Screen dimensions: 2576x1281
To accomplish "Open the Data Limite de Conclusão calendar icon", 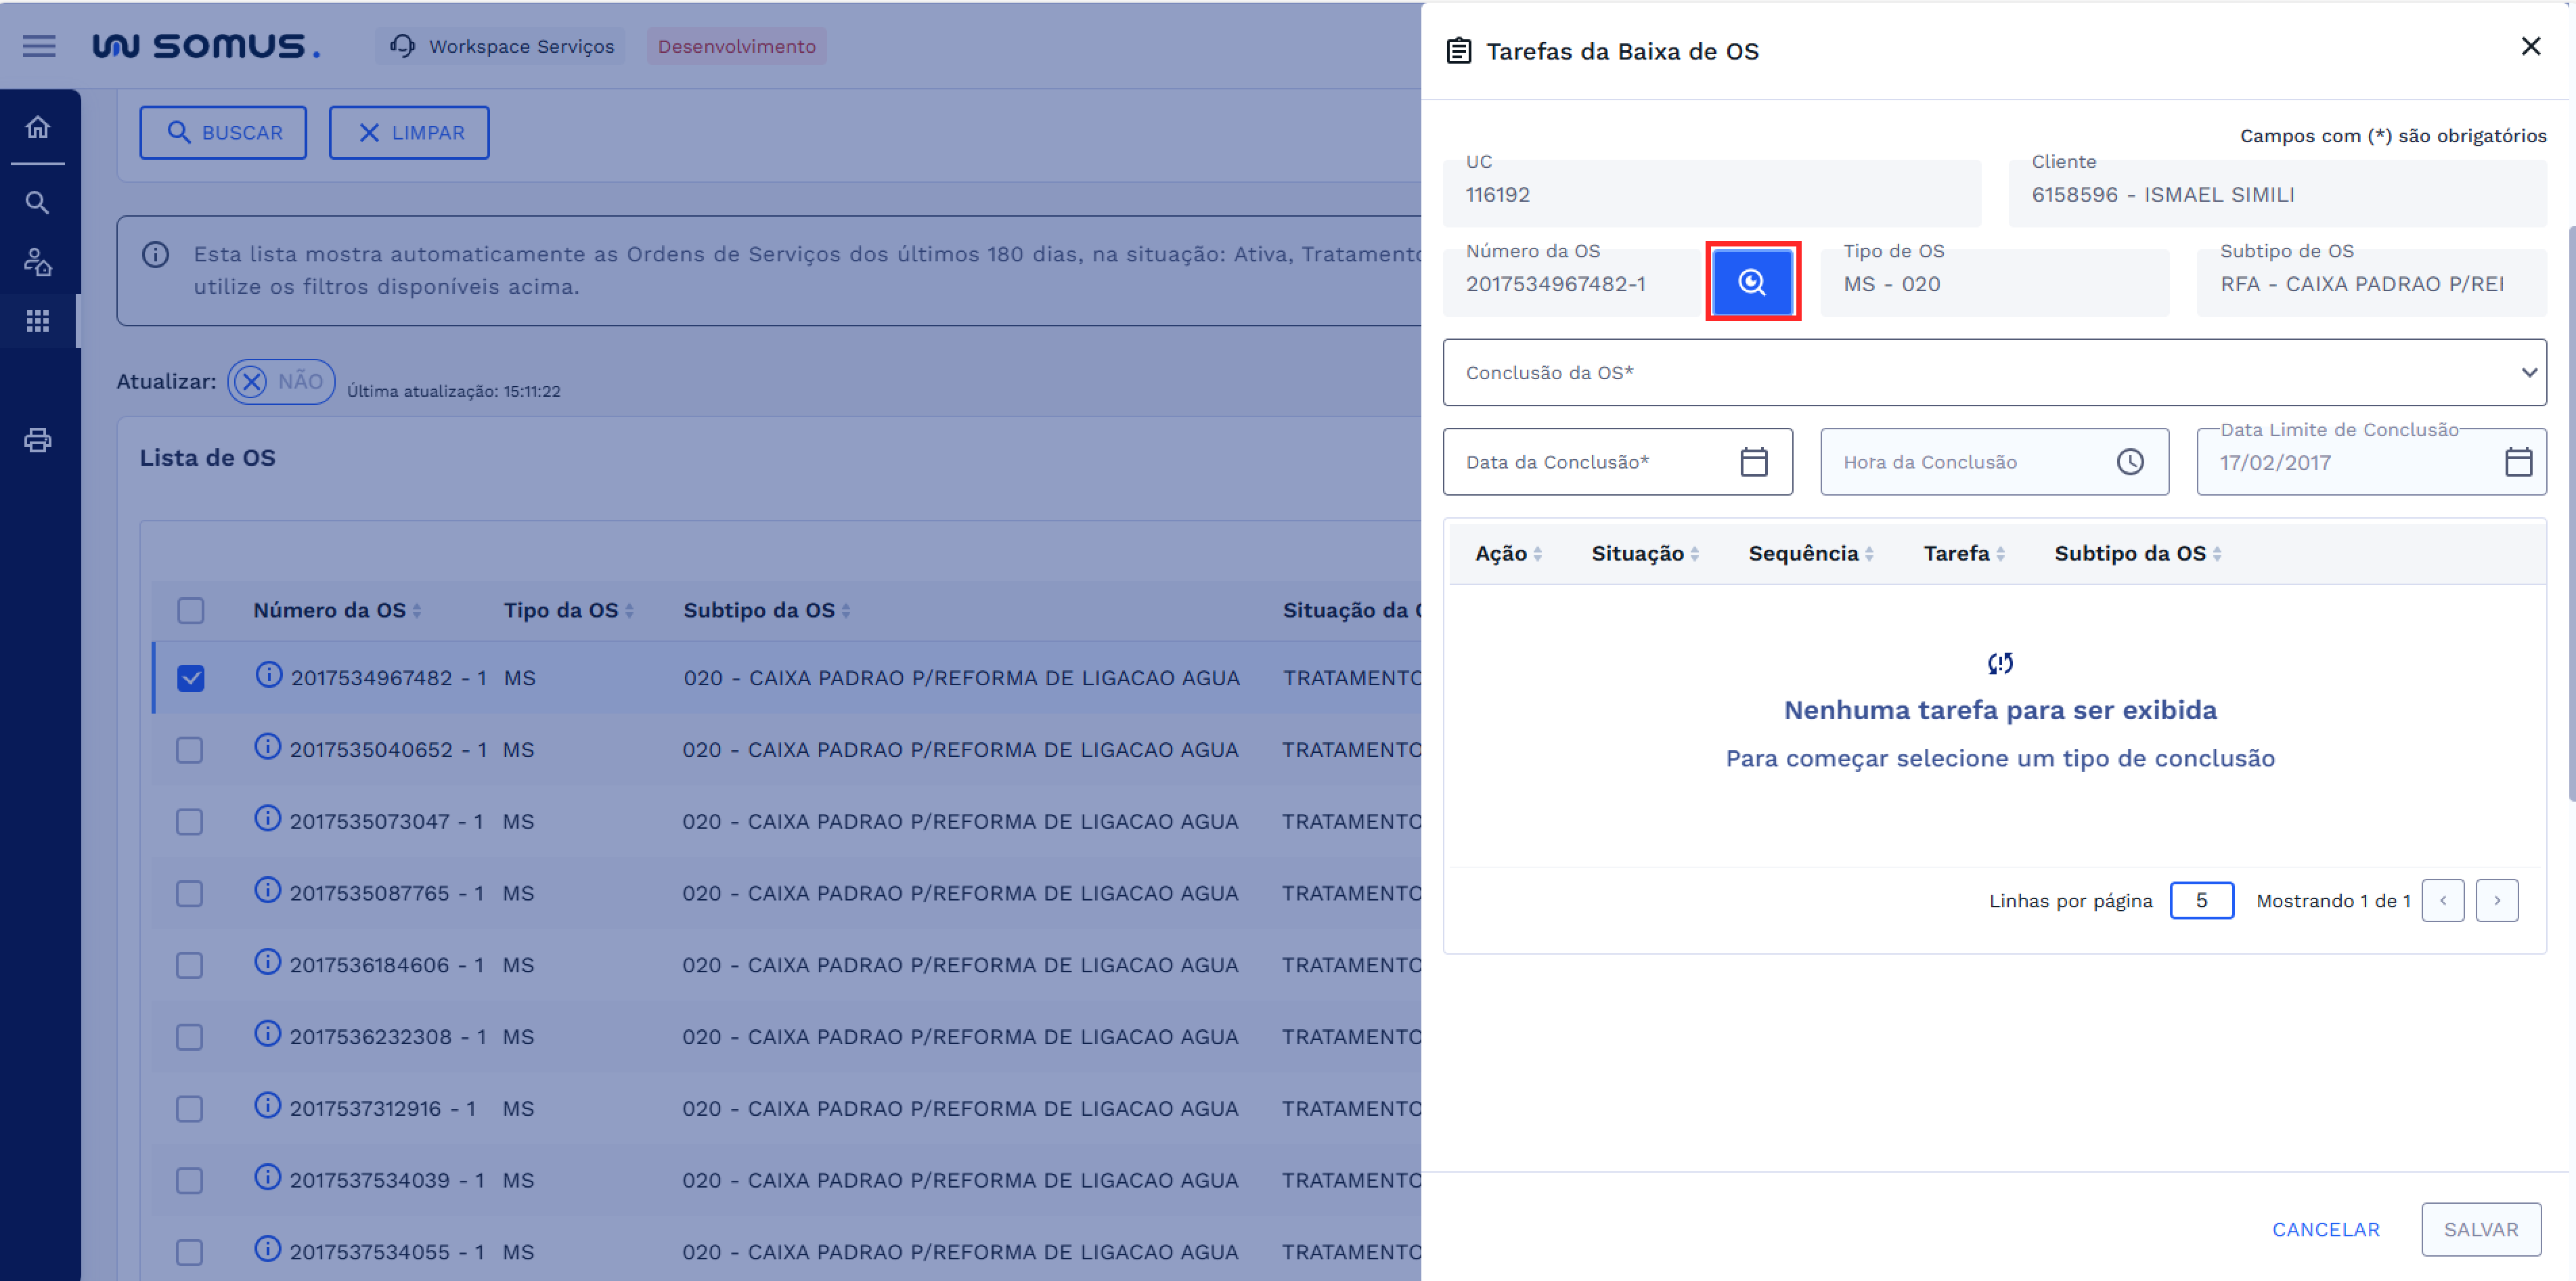I will pos(2517,462).
